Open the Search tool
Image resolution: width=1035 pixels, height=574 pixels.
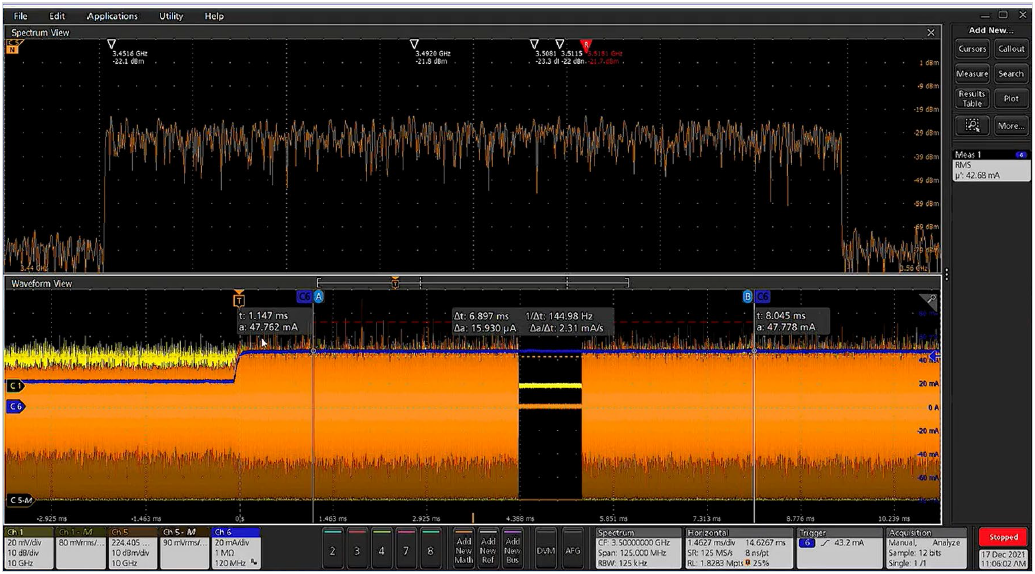1011,74
